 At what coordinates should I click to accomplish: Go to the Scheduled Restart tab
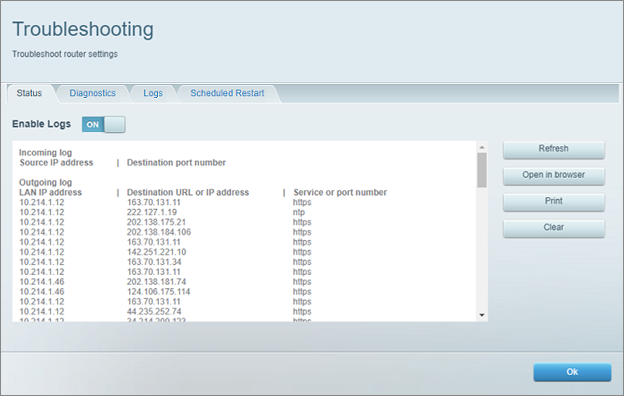pos(227,93)
